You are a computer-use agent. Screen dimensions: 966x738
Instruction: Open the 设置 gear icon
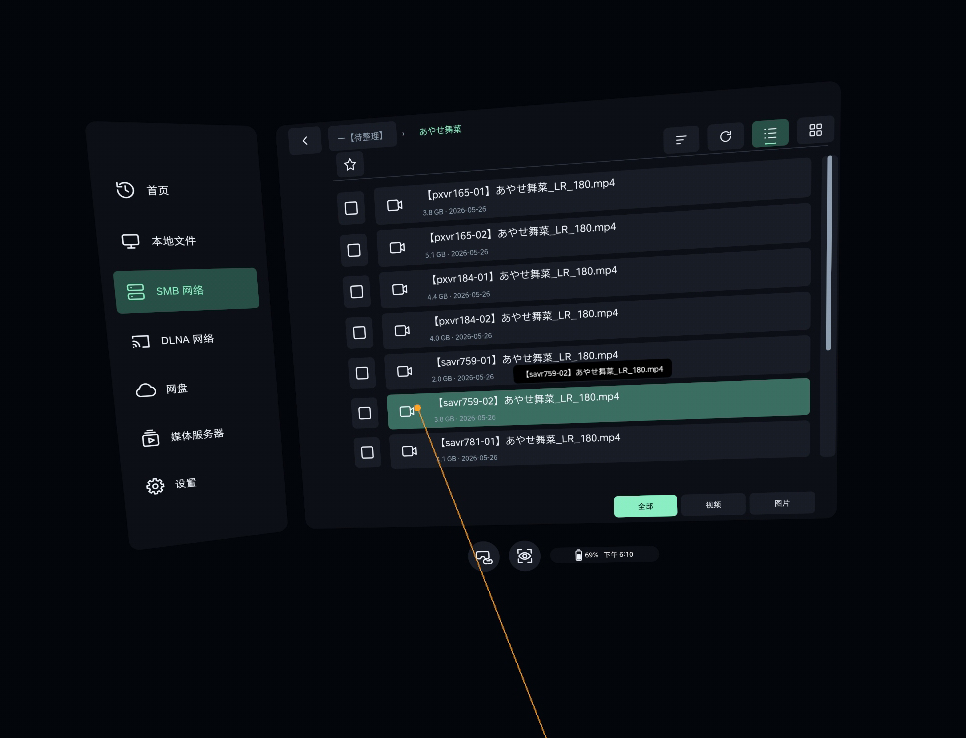pos(155,486)
